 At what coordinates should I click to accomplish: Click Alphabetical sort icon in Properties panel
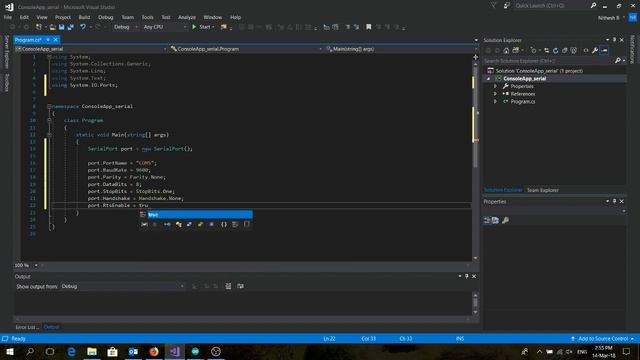point(495,220)
